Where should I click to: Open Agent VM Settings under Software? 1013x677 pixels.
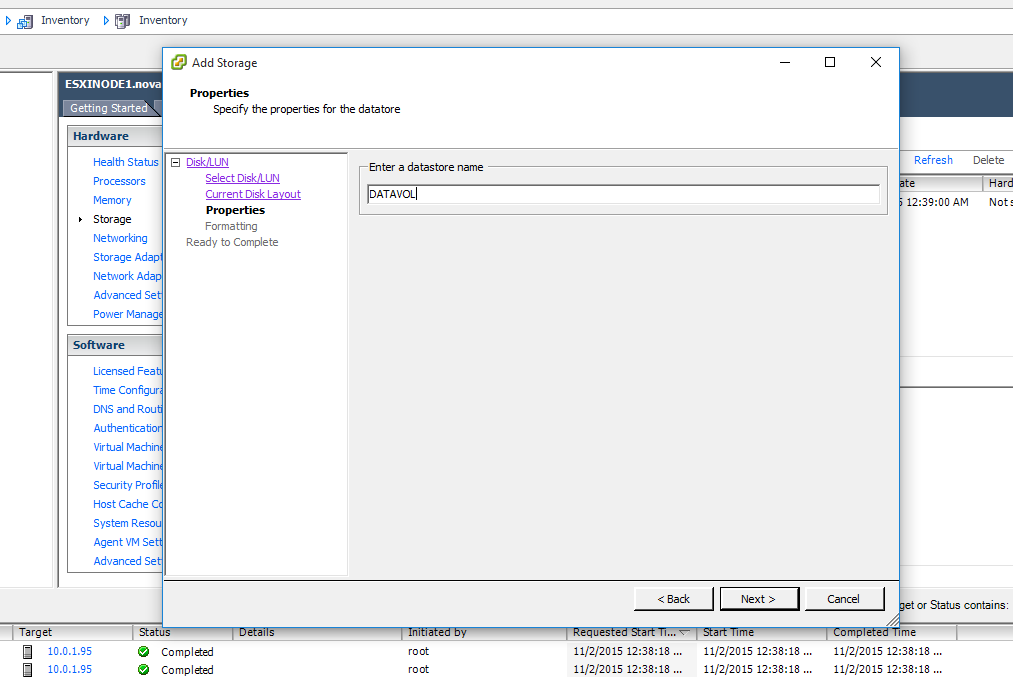(127, 542)
